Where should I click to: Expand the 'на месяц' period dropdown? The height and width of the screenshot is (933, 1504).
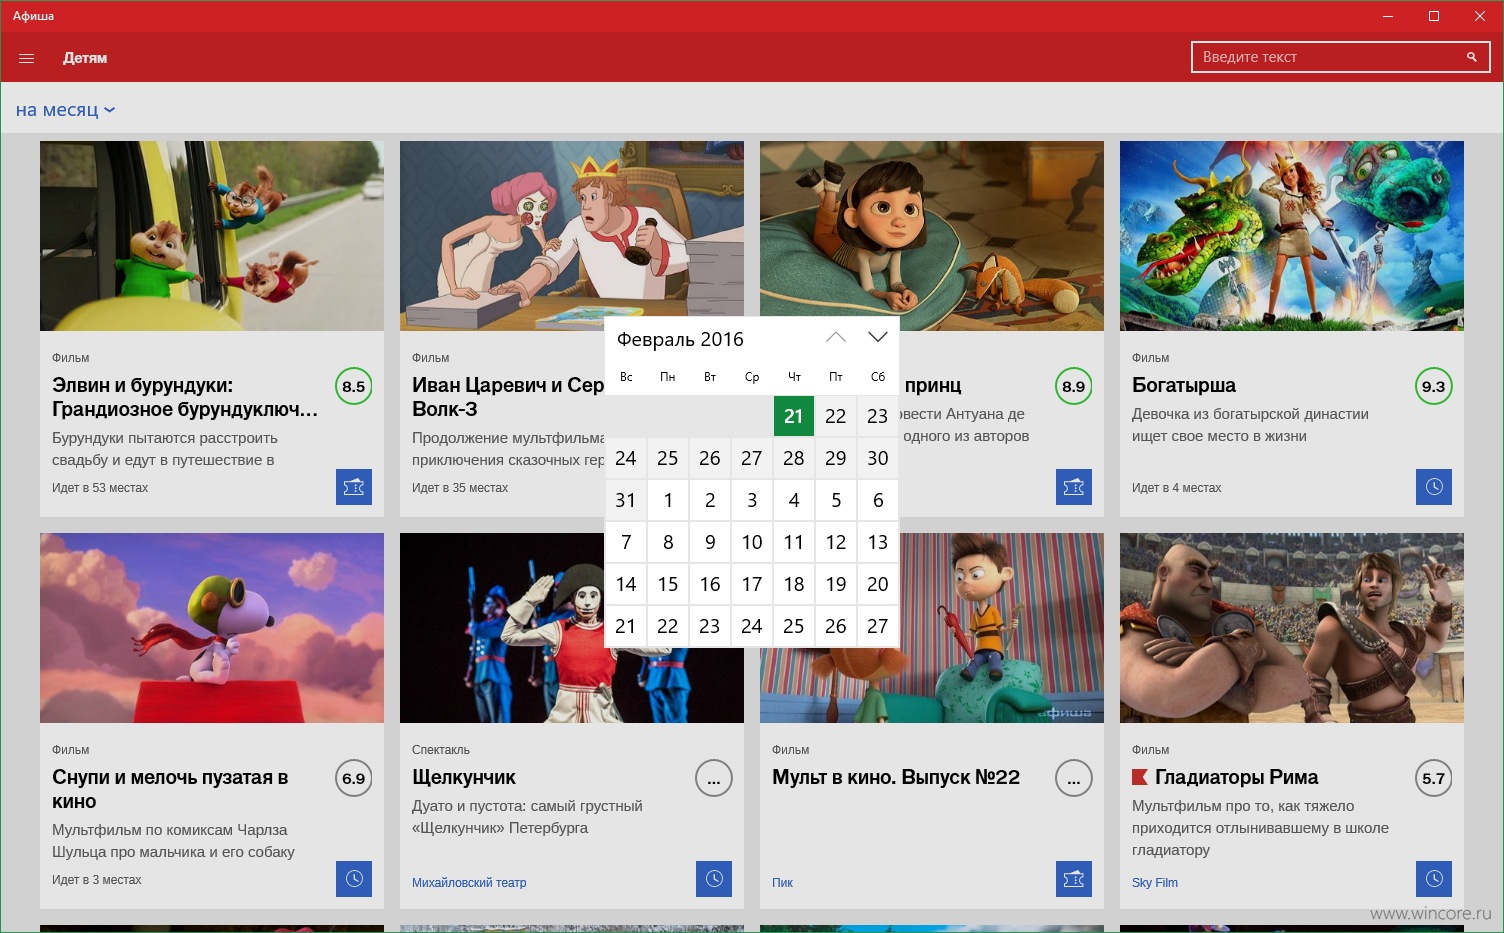(x=65, y=110)
